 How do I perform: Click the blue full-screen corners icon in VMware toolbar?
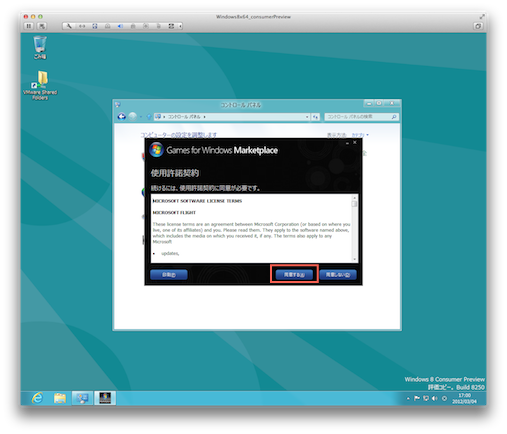tap(95, 26)
